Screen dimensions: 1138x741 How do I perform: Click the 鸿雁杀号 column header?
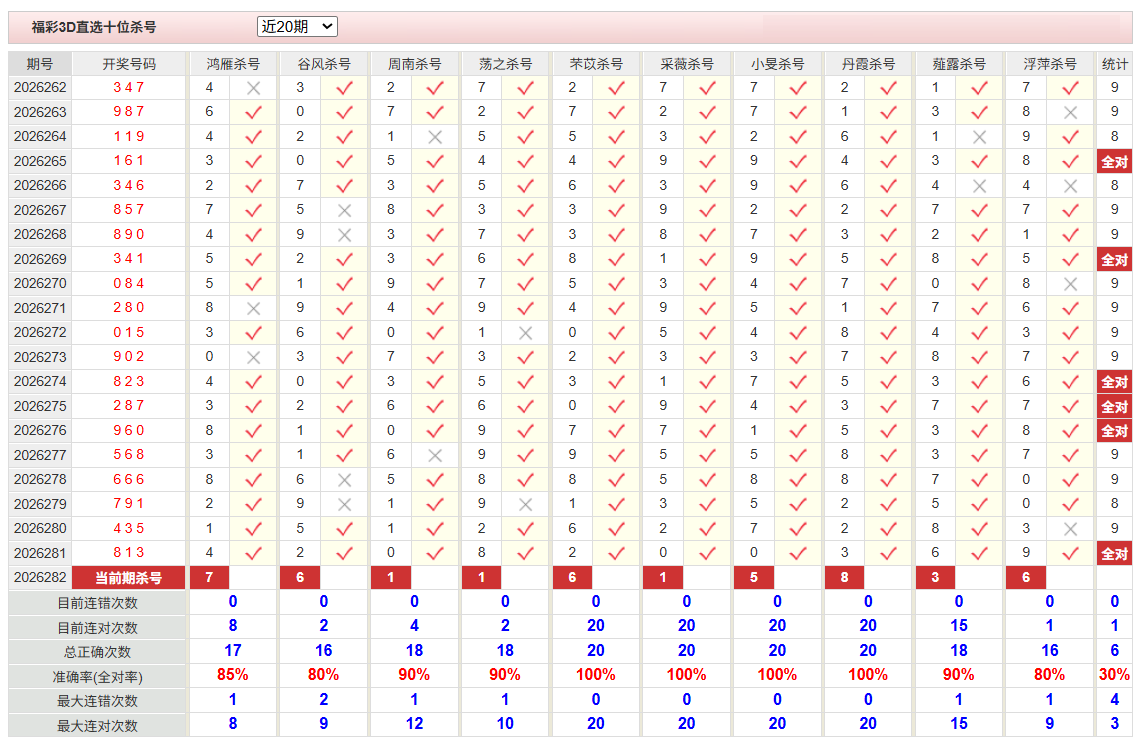tap(233, 64)
